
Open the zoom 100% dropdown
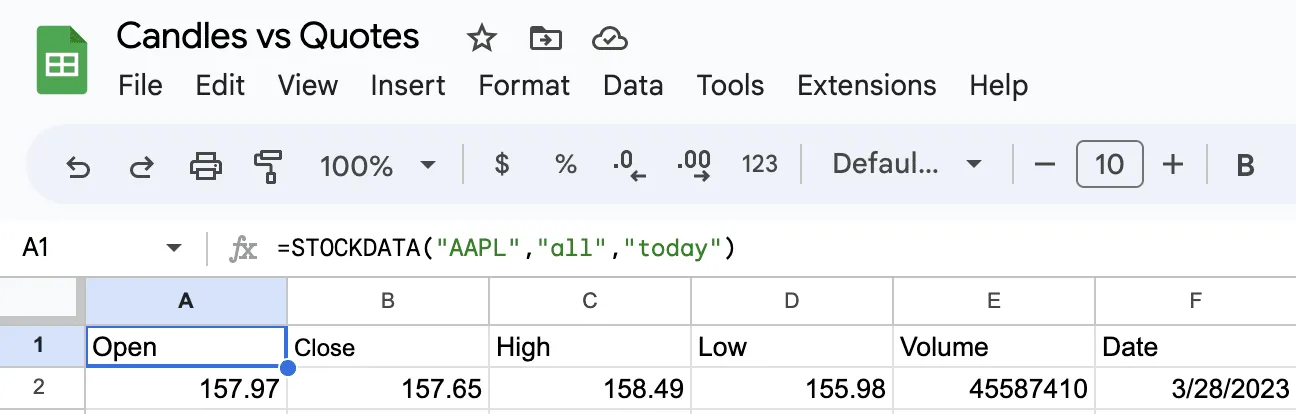tap(377, 165)
